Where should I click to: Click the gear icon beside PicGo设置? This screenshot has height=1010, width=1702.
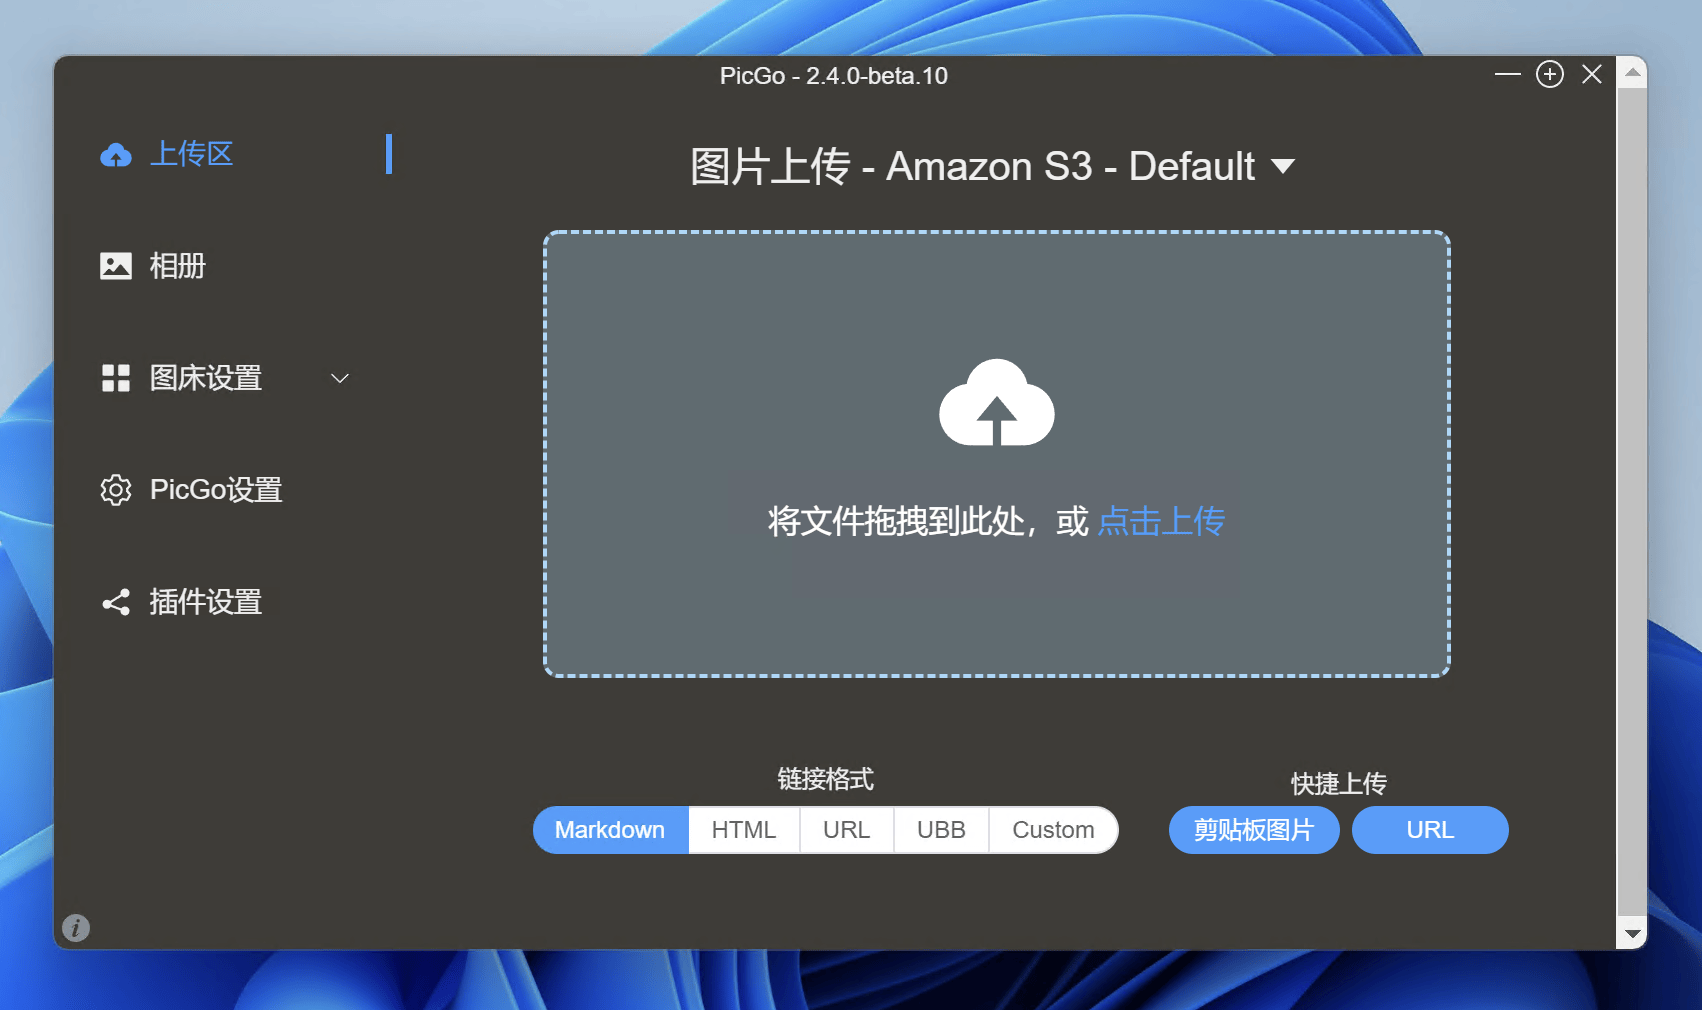click(116, 490)
